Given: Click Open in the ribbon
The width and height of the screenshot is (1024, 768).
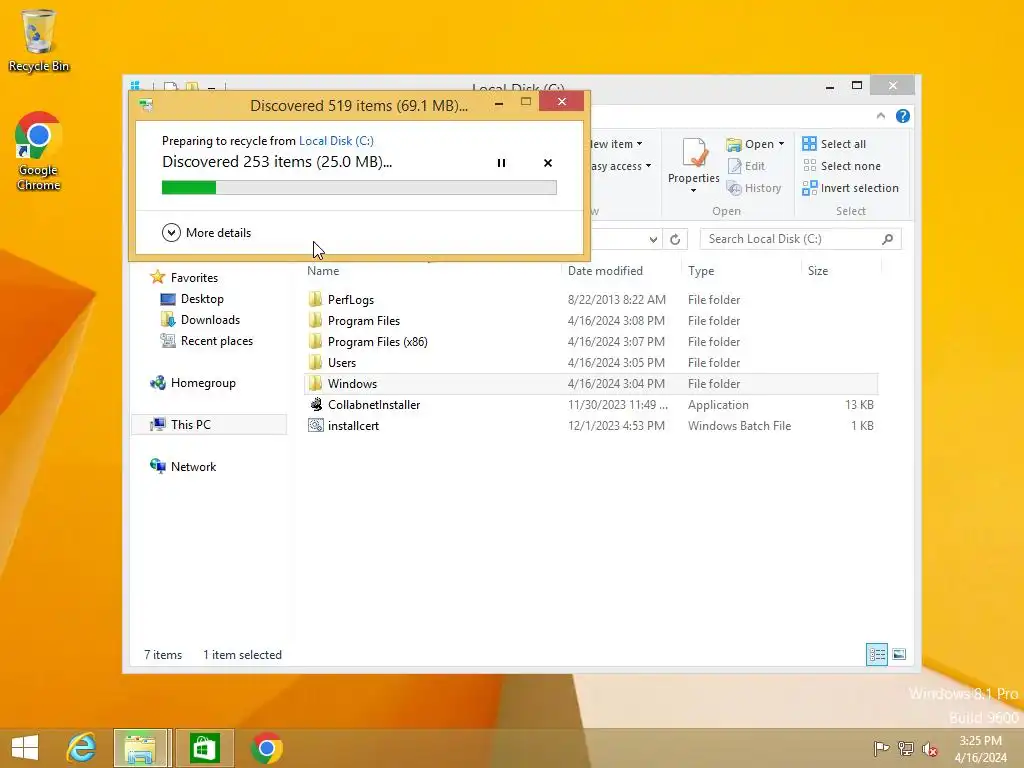Looking at the screenshot, I should point(750,144).
